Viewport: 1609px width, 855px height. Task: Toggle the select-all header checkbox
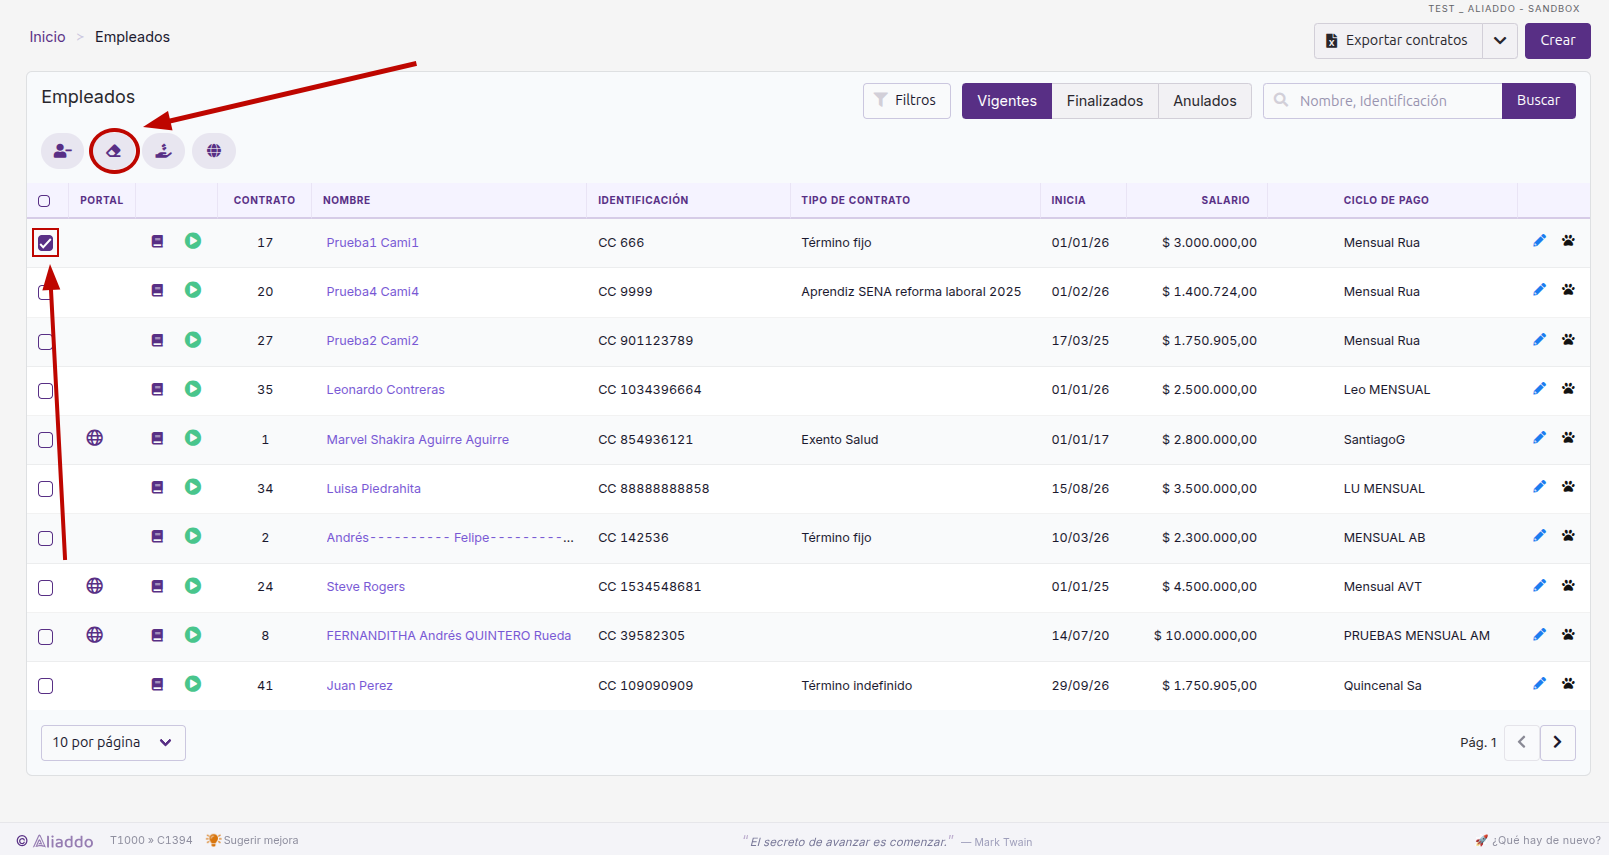pos(44,201)
